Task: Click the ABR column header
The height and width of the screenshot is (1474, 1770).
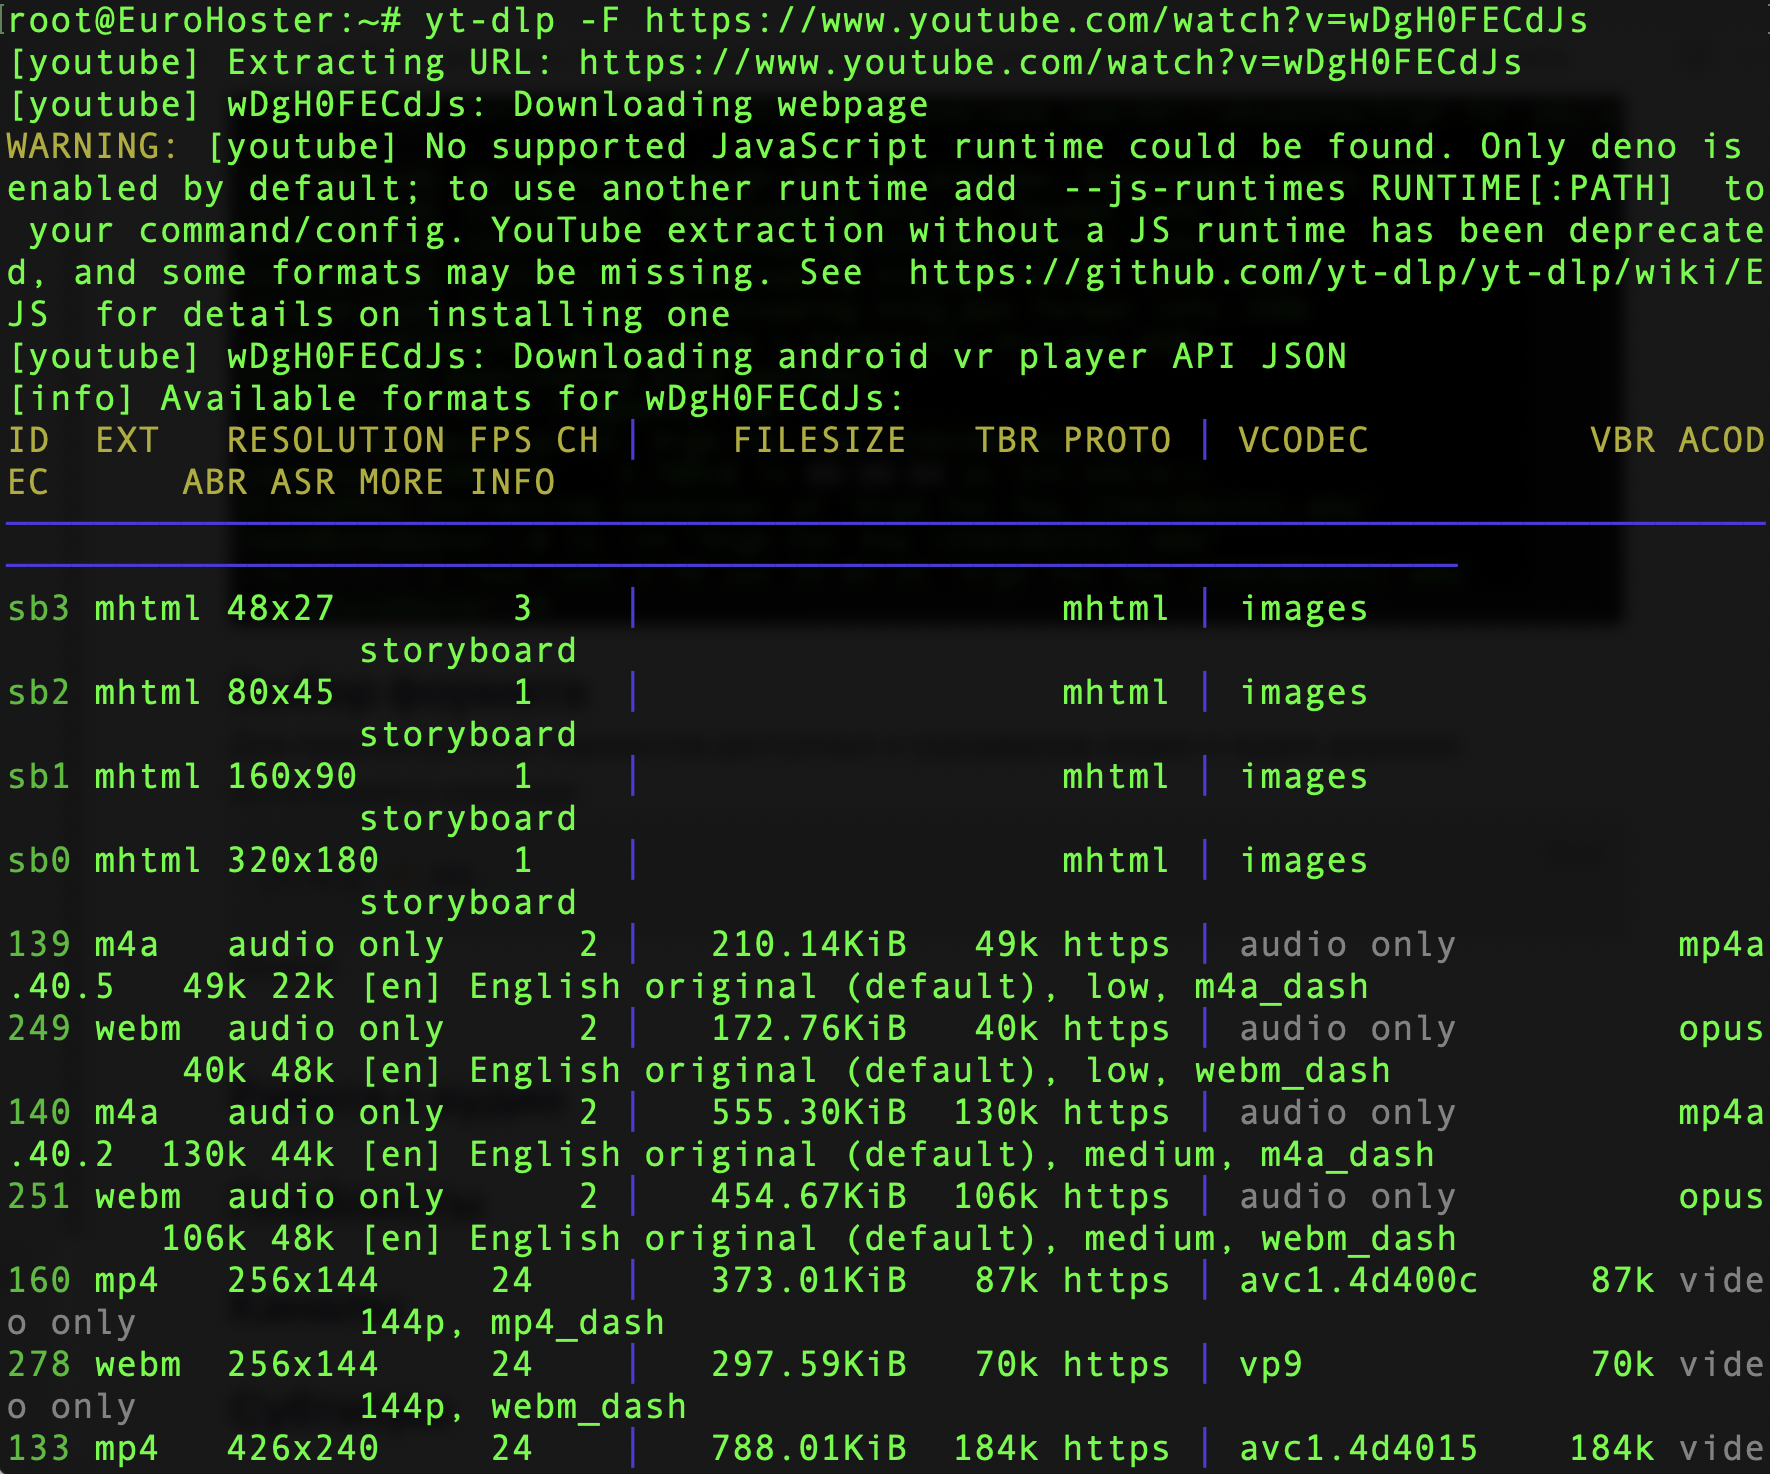Action: (x=215, y=482)
